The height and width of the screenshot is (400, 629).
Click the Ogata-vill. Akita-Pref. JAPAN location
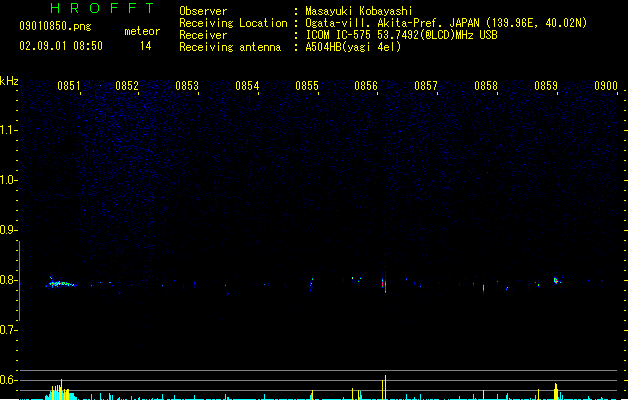(446, 23)
